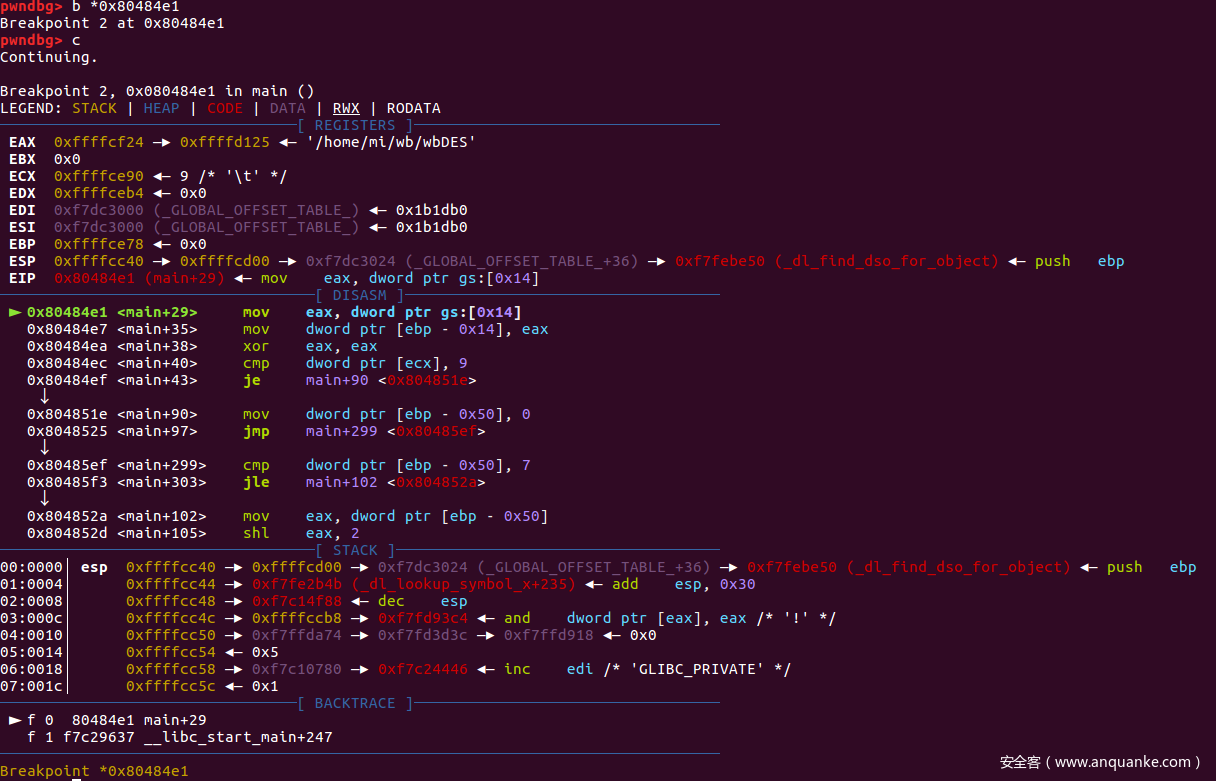Click the green current-instruction arrow at main+29

(15, 312)
